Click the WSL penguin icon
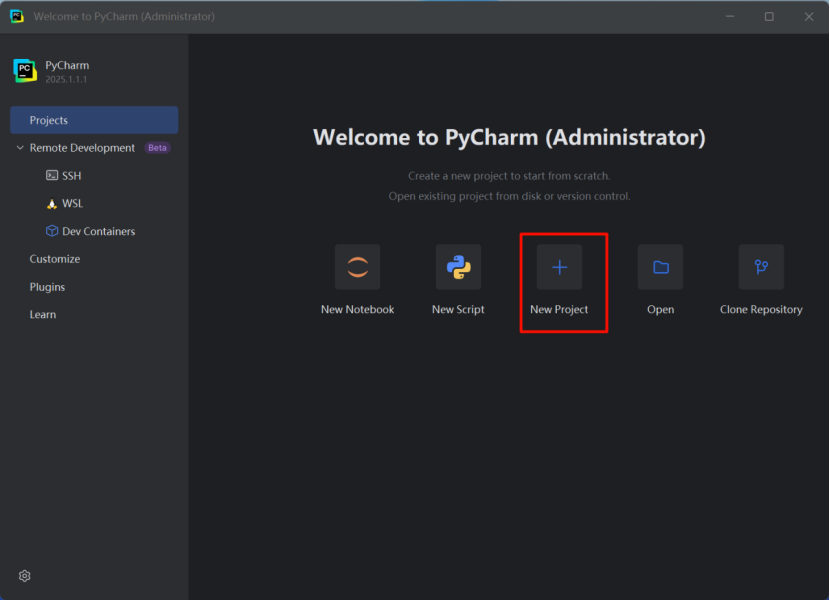The image size is (830, 600). coord(52,203)
